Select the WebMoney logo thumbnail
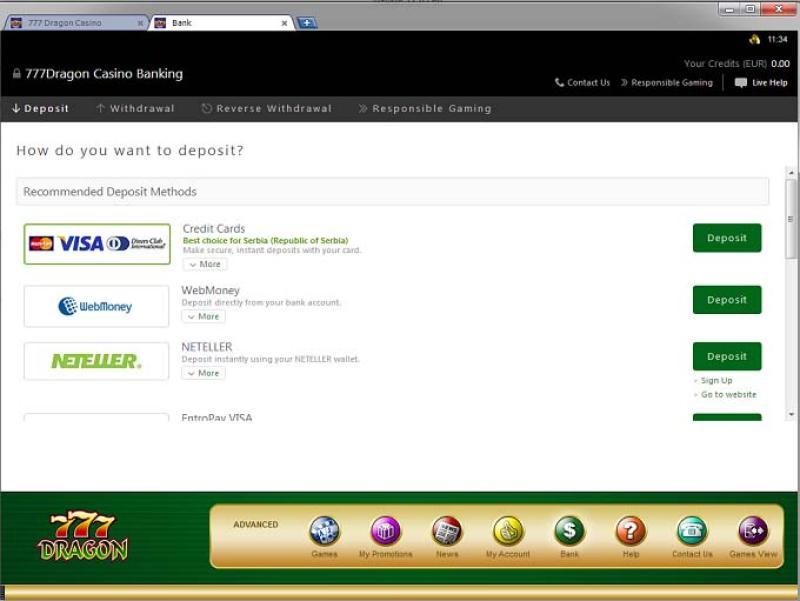800x601 pixels. 96,307
